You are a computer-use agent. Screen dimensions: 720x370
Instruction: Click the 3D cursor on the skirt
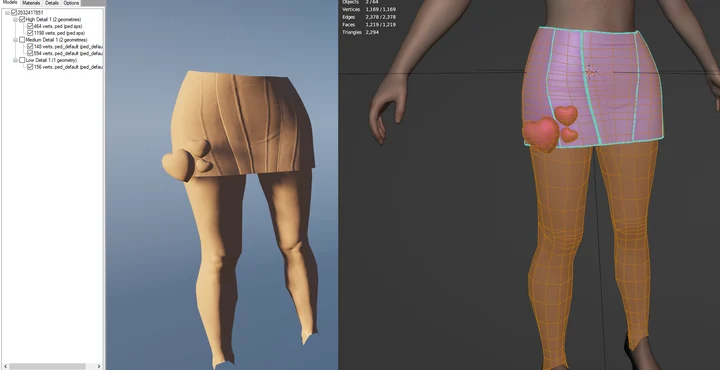pyautogui.click(x=590, y=71)
